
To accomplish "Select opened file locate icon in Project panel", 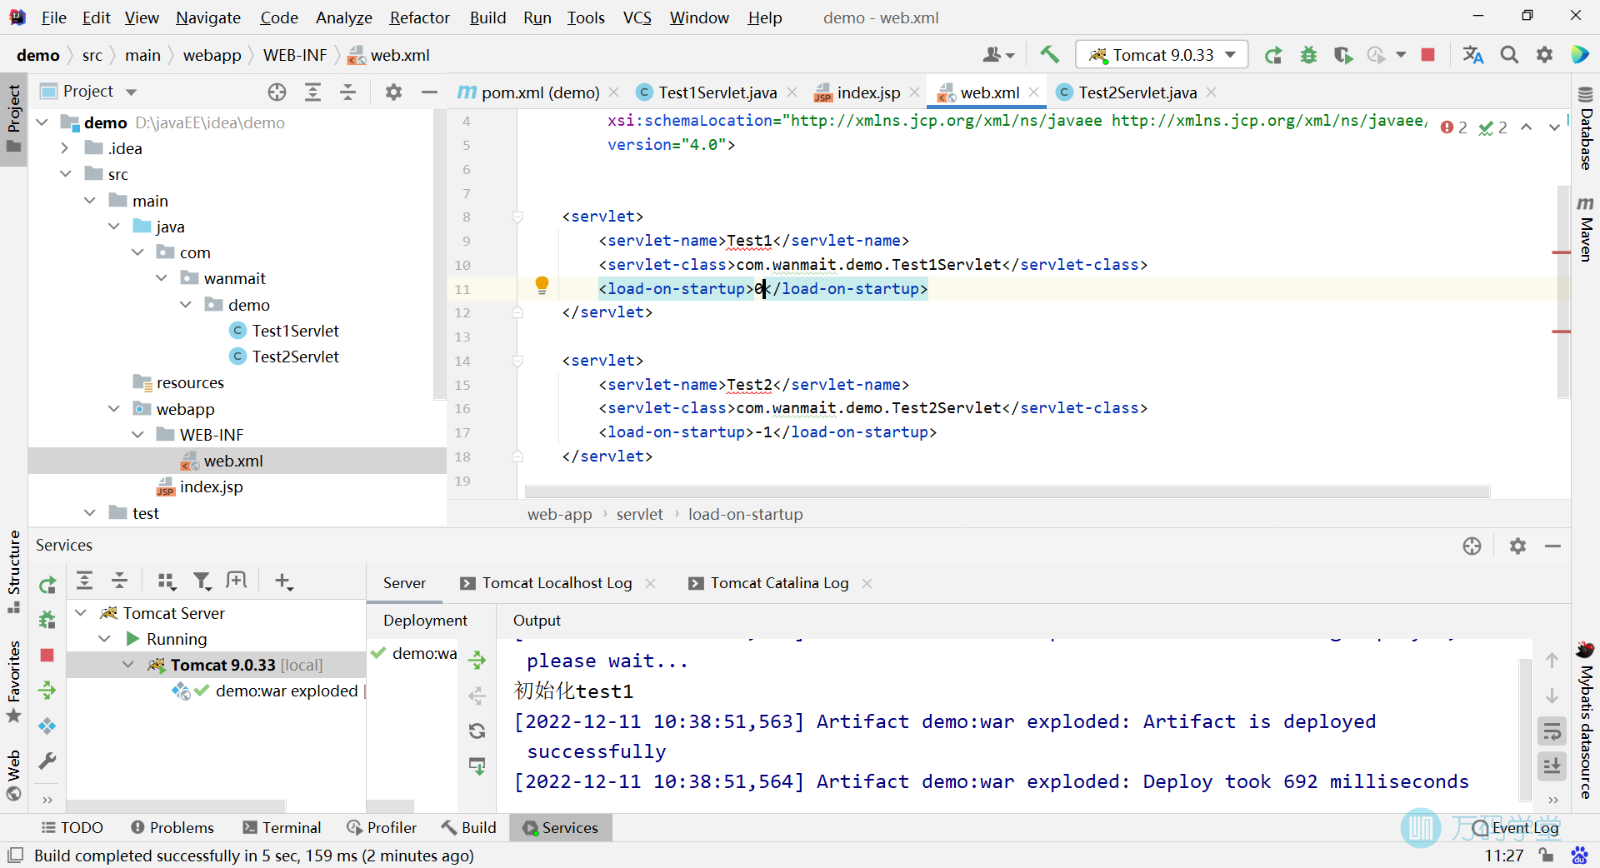I will 277,92.
